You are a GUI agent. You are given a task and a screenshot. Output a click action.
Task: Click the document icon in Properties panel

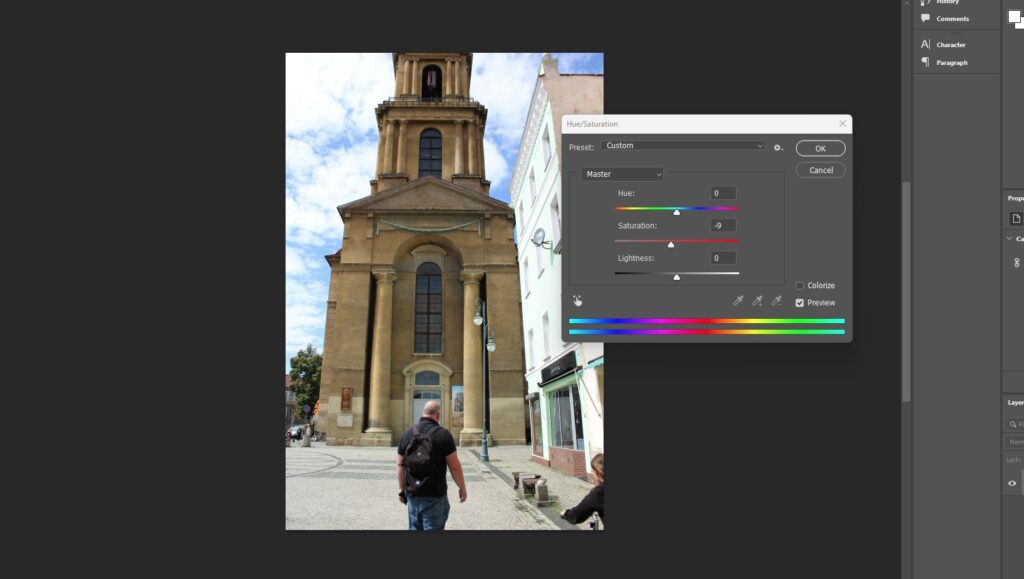pyautogui.click(x=1016, y=219)
